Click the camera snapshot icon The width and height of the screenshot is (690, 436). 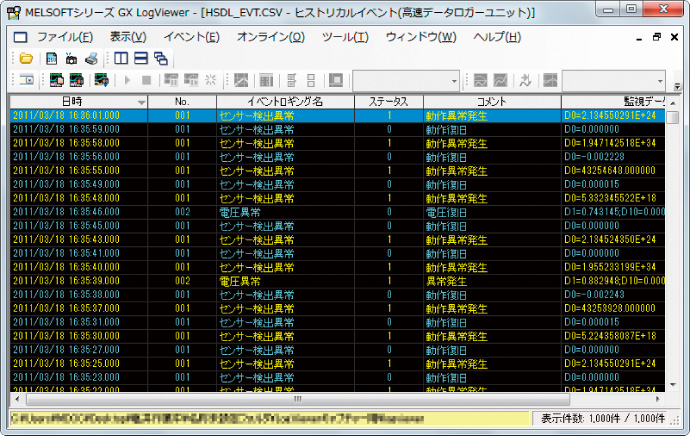coord(71,58)
